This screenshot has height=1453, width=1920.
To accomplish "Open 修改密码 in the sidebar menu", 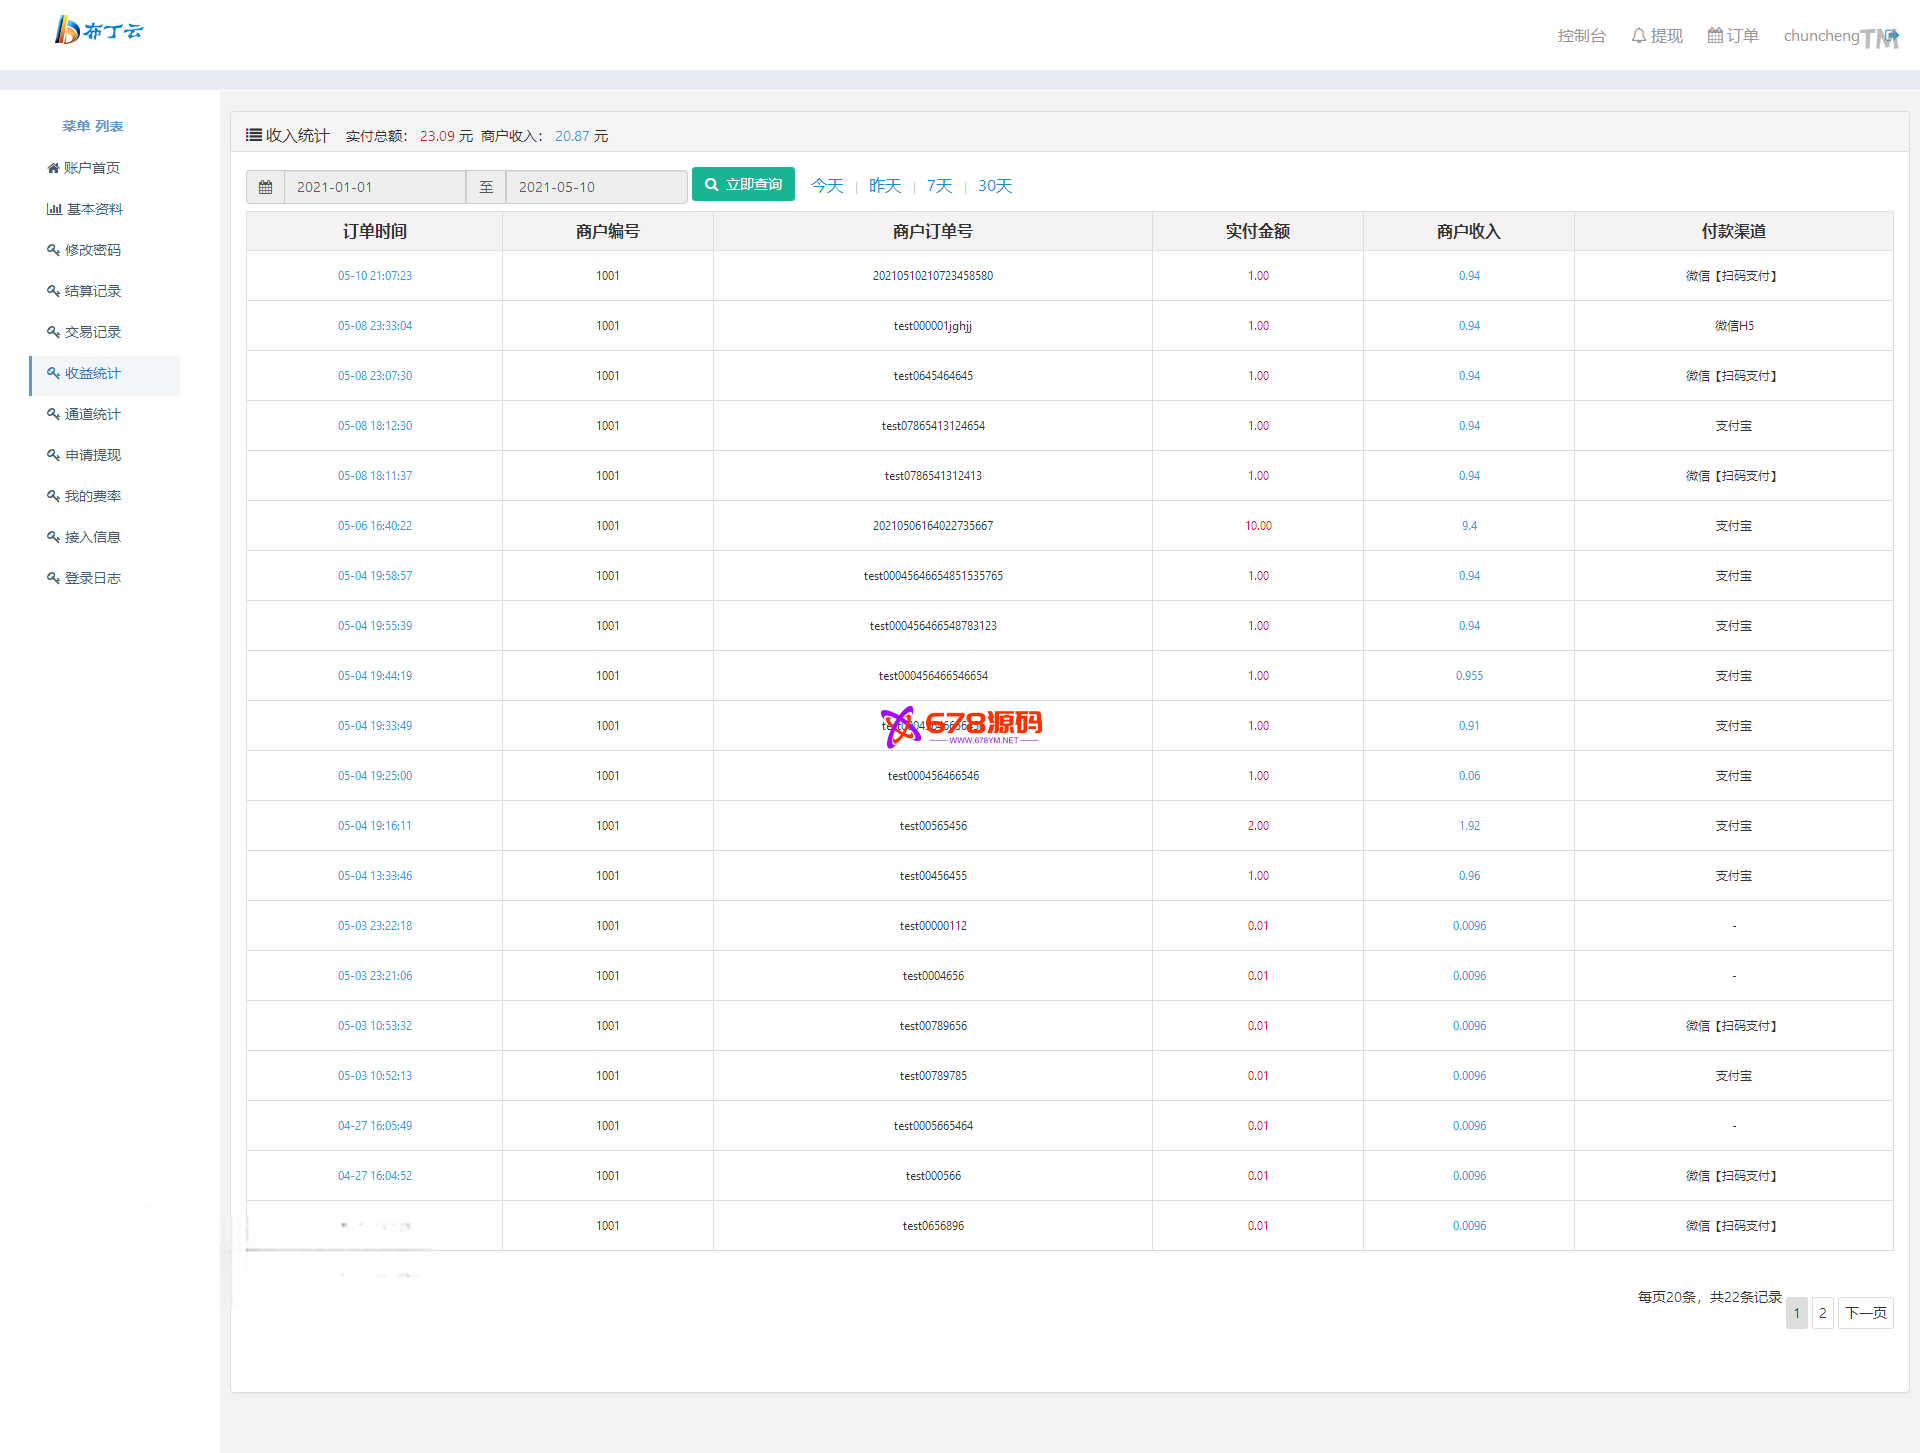I will click(x=92, y=250).
